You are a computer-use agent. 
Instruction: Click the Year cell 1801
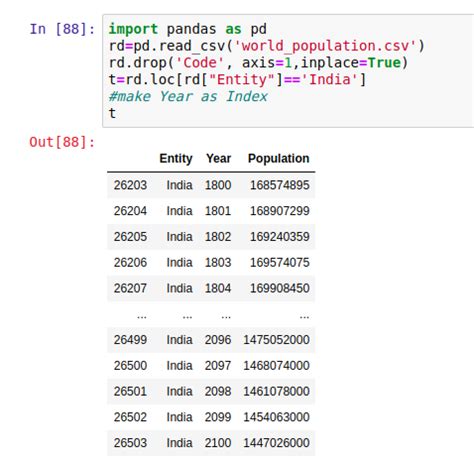tap(218, 211)
